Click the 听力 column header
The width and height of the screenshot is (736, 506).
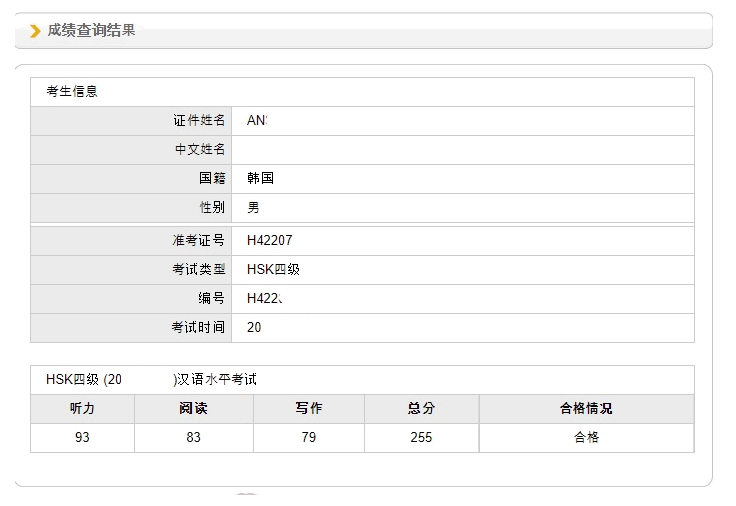pos(82,408)
